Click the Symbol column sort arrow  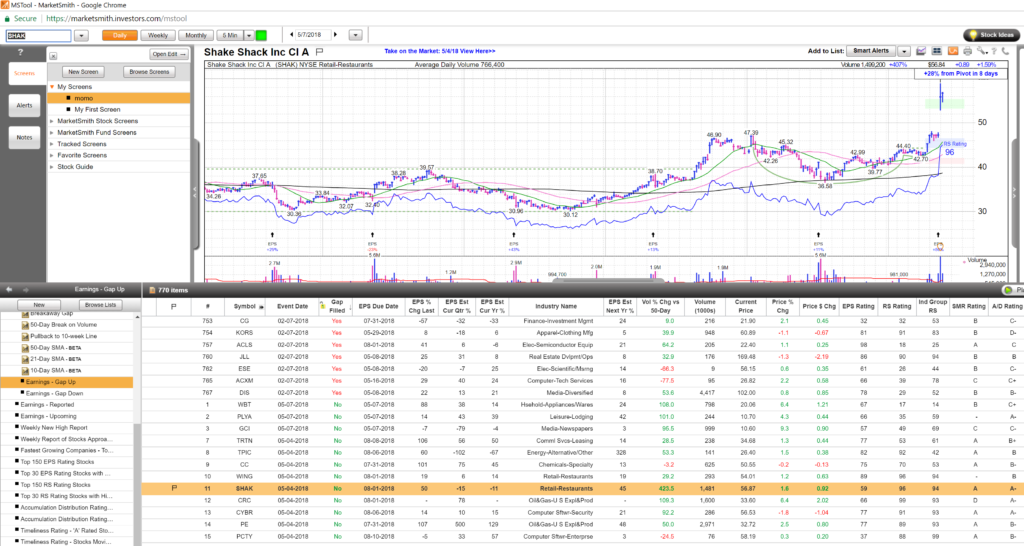[x=262, y=307]
